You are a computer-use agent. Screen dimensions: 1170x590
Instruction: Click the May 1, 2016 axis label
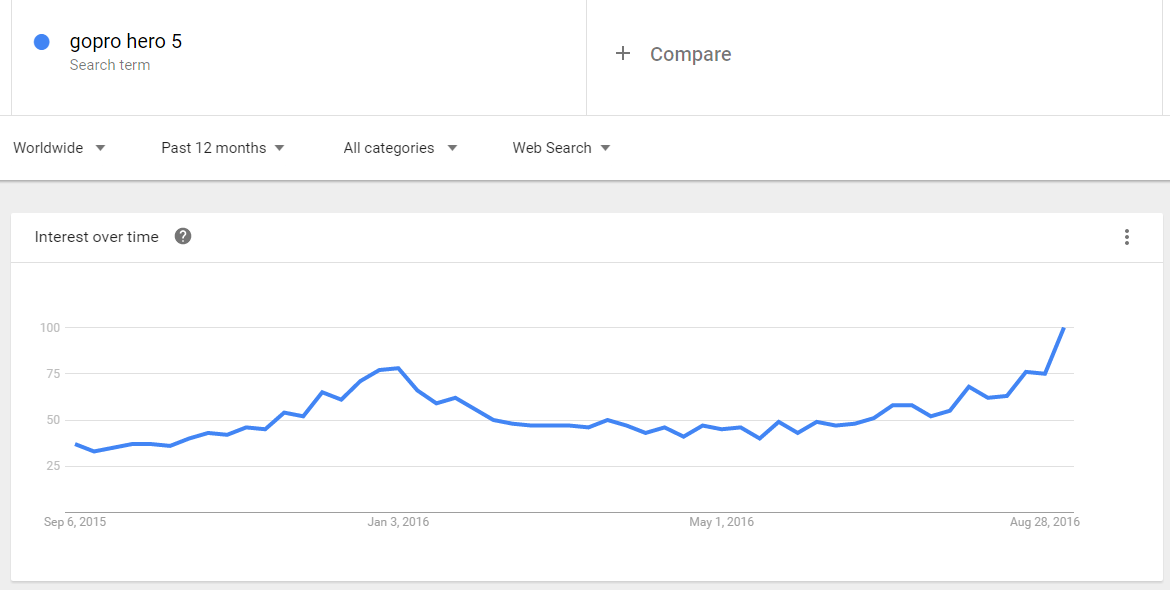(x=721, y=522)
